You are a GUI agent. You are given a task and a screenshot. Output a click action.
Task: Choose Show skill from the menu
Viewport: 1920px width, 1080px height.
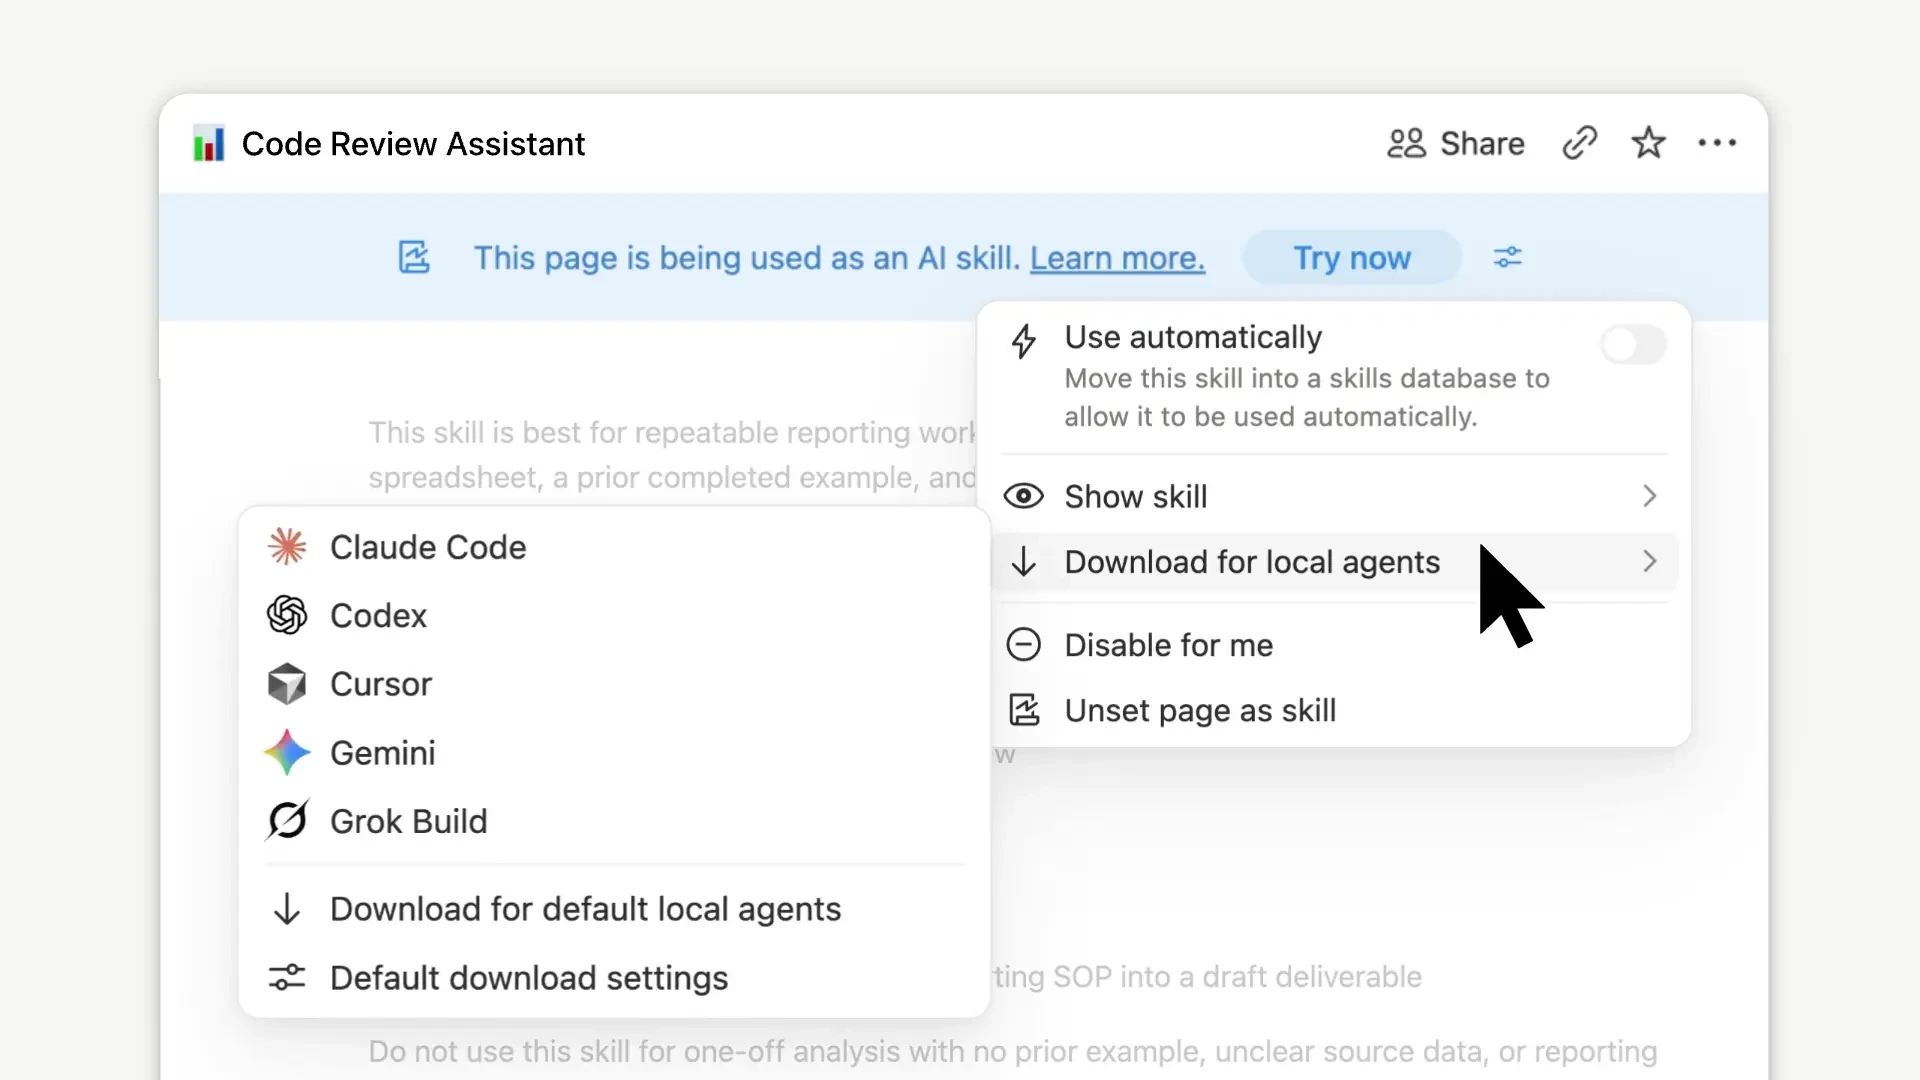coord(1335,496)
